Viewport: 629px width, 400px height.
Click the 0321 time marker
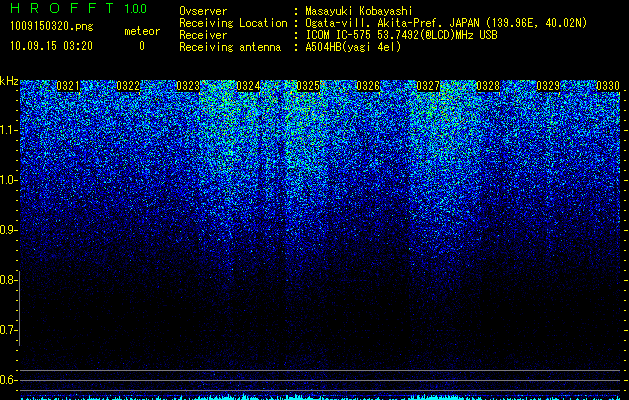coord(68,86)
